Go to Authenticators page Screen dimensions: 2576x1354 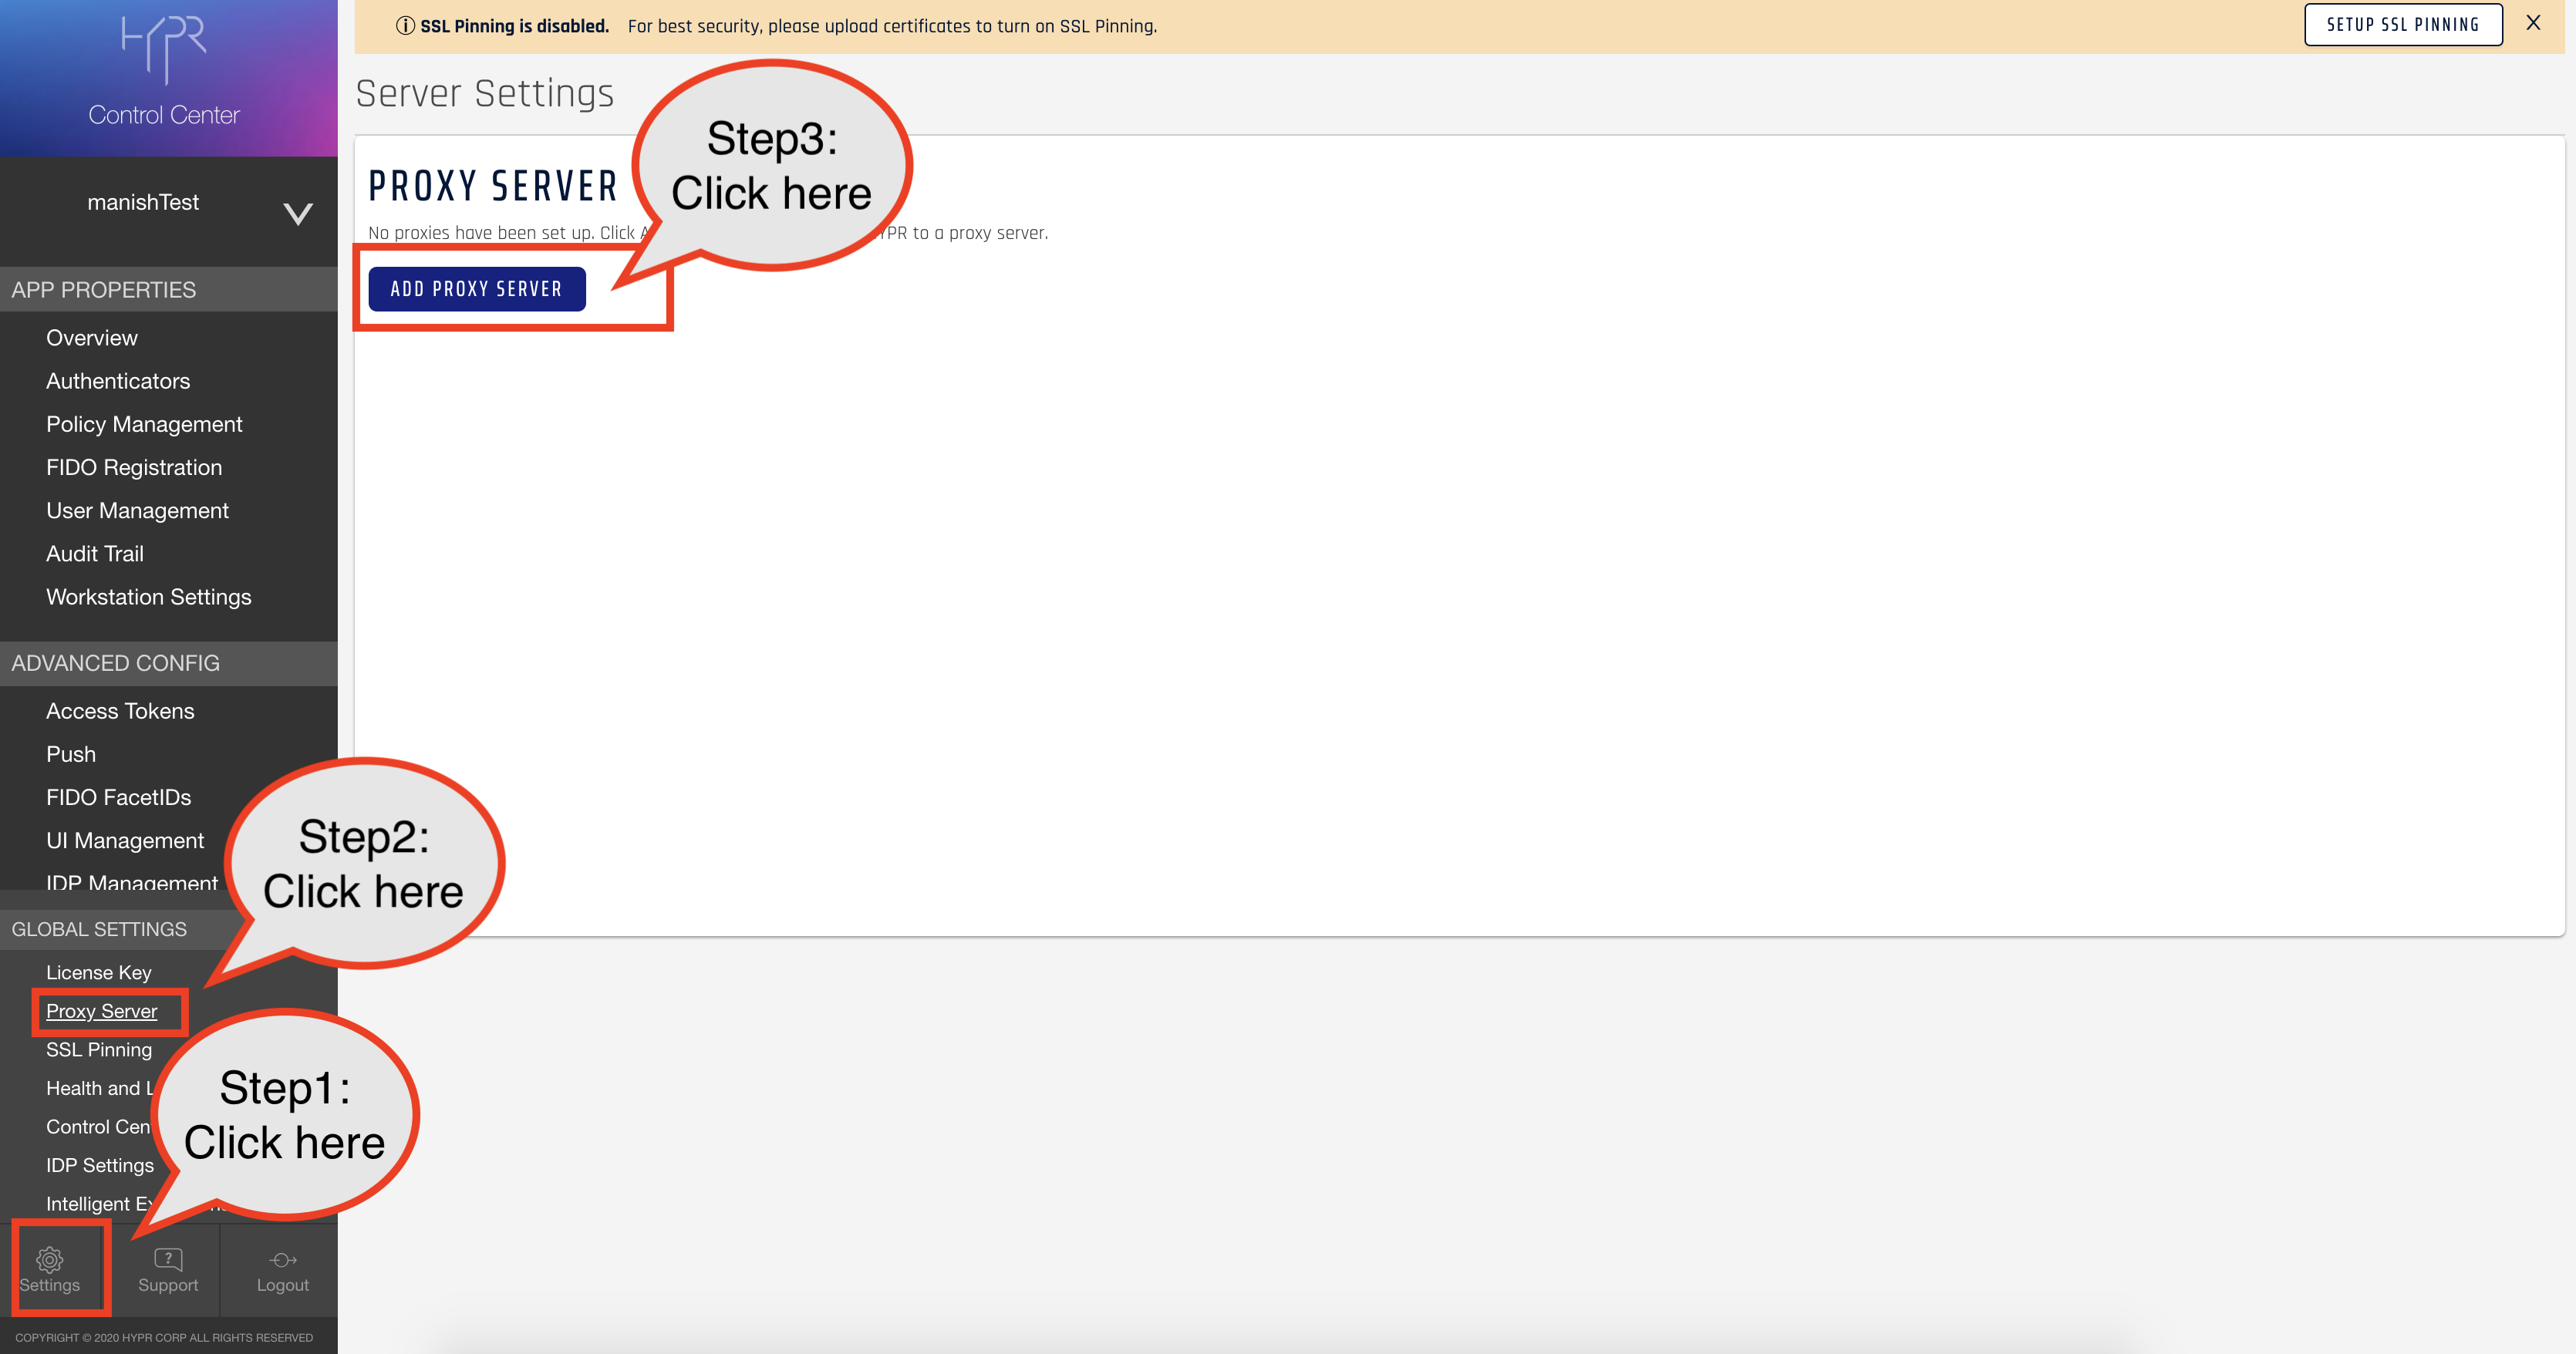[118, 381]
